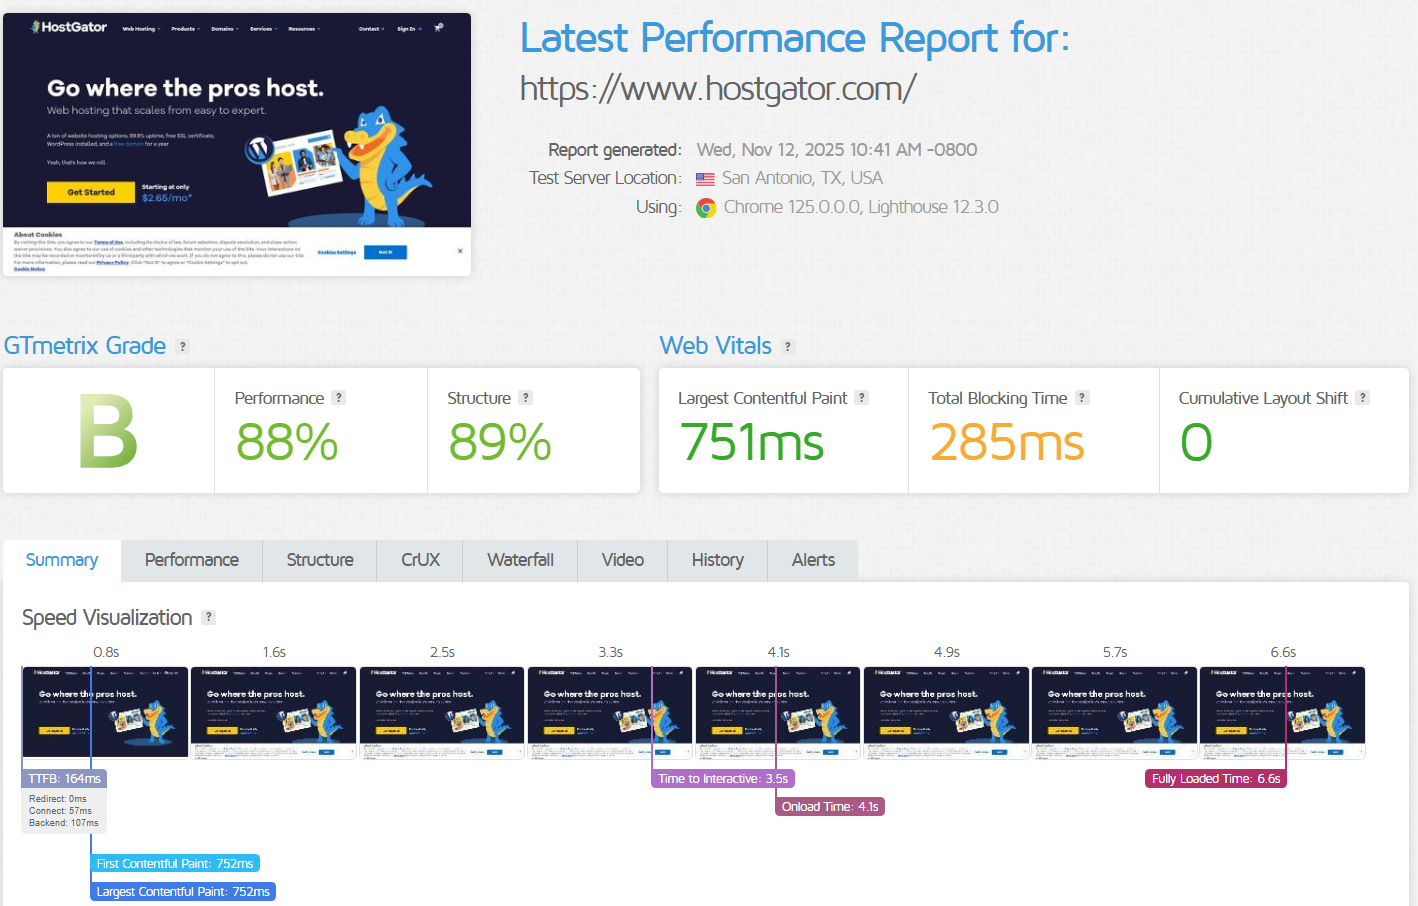Click the Chrome browser icon

tap(706, 208)
